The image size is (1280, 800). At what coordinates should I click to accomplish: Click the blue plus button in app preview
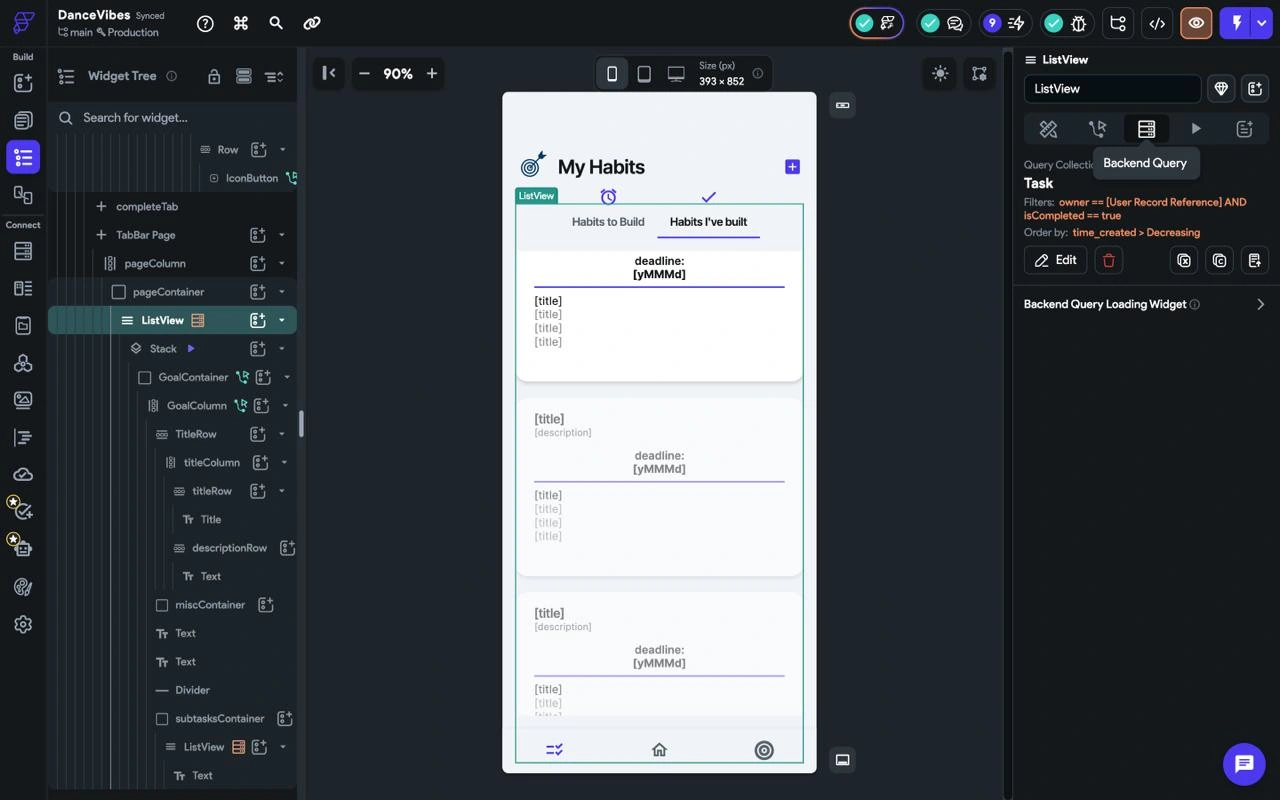(x=792, y=167)
